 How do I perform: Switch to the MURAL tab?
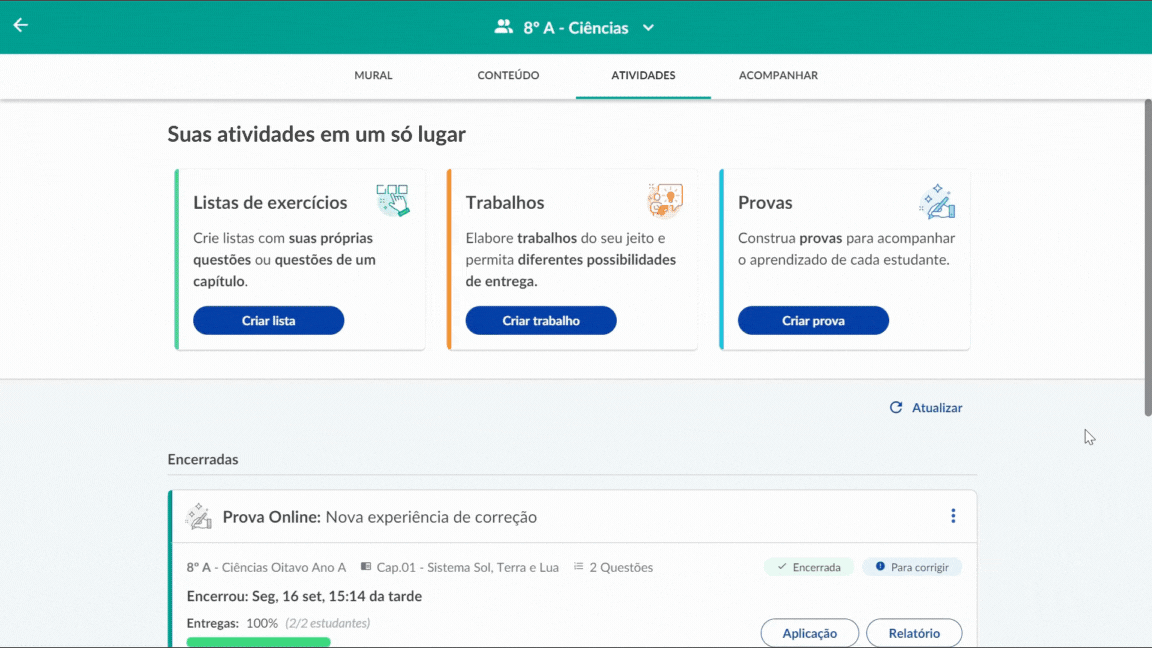(372, 75)
